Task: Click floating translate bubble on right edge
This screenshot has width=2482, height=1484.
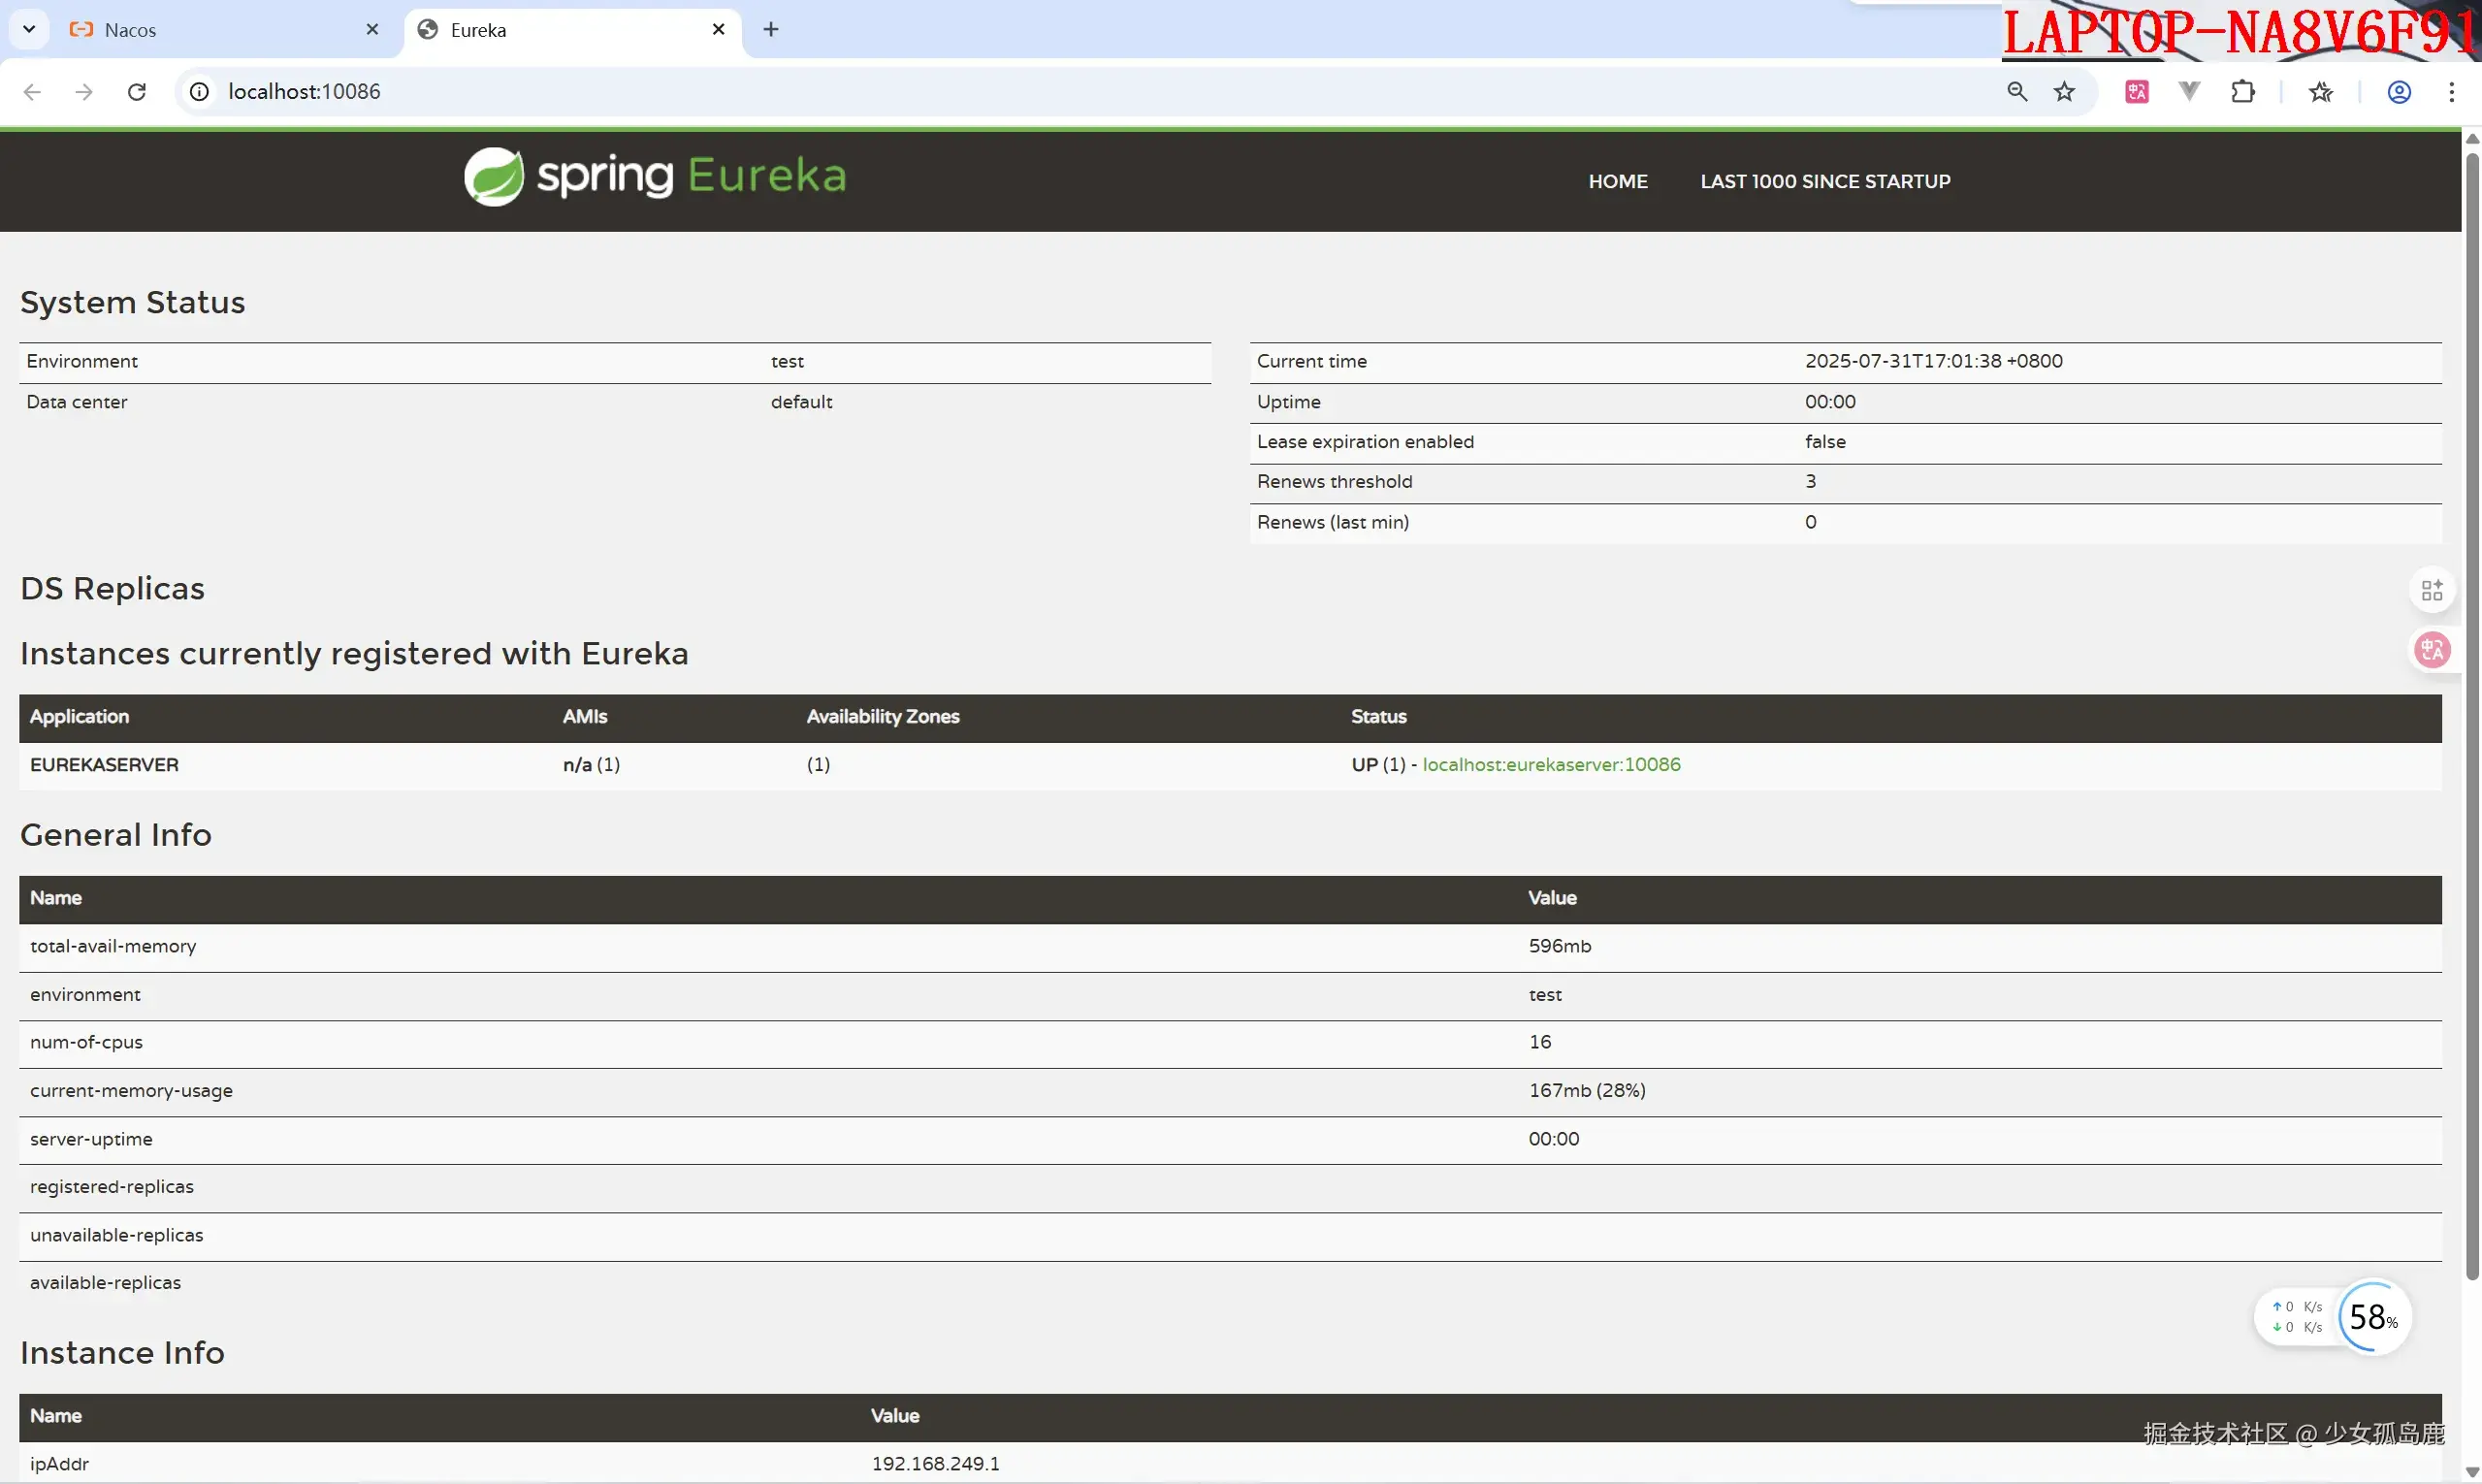Action: pyautogui.click(x=2432, y=650)
